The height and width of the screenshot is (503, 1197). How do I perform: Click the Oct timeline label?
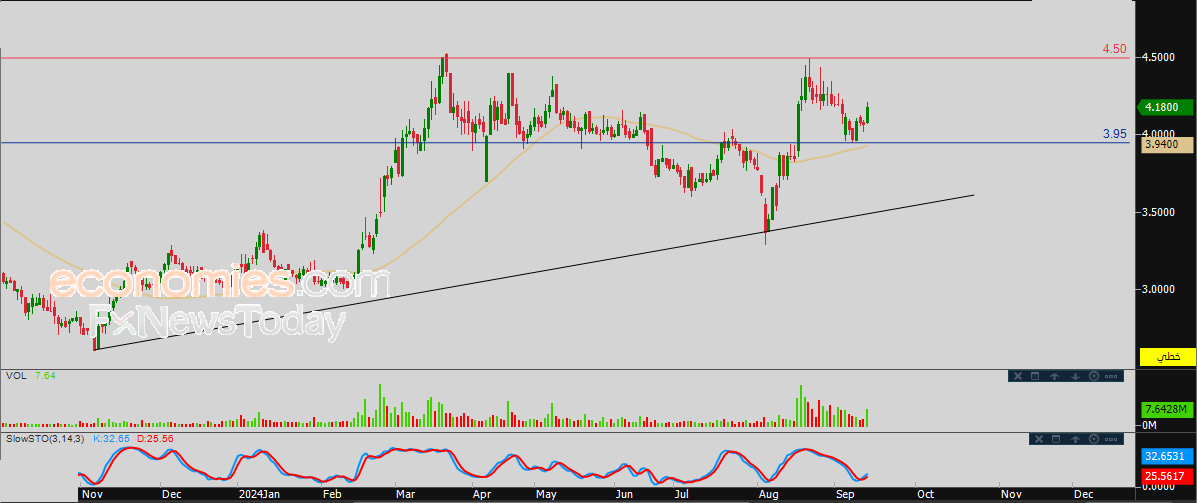(x=926, y=495)
